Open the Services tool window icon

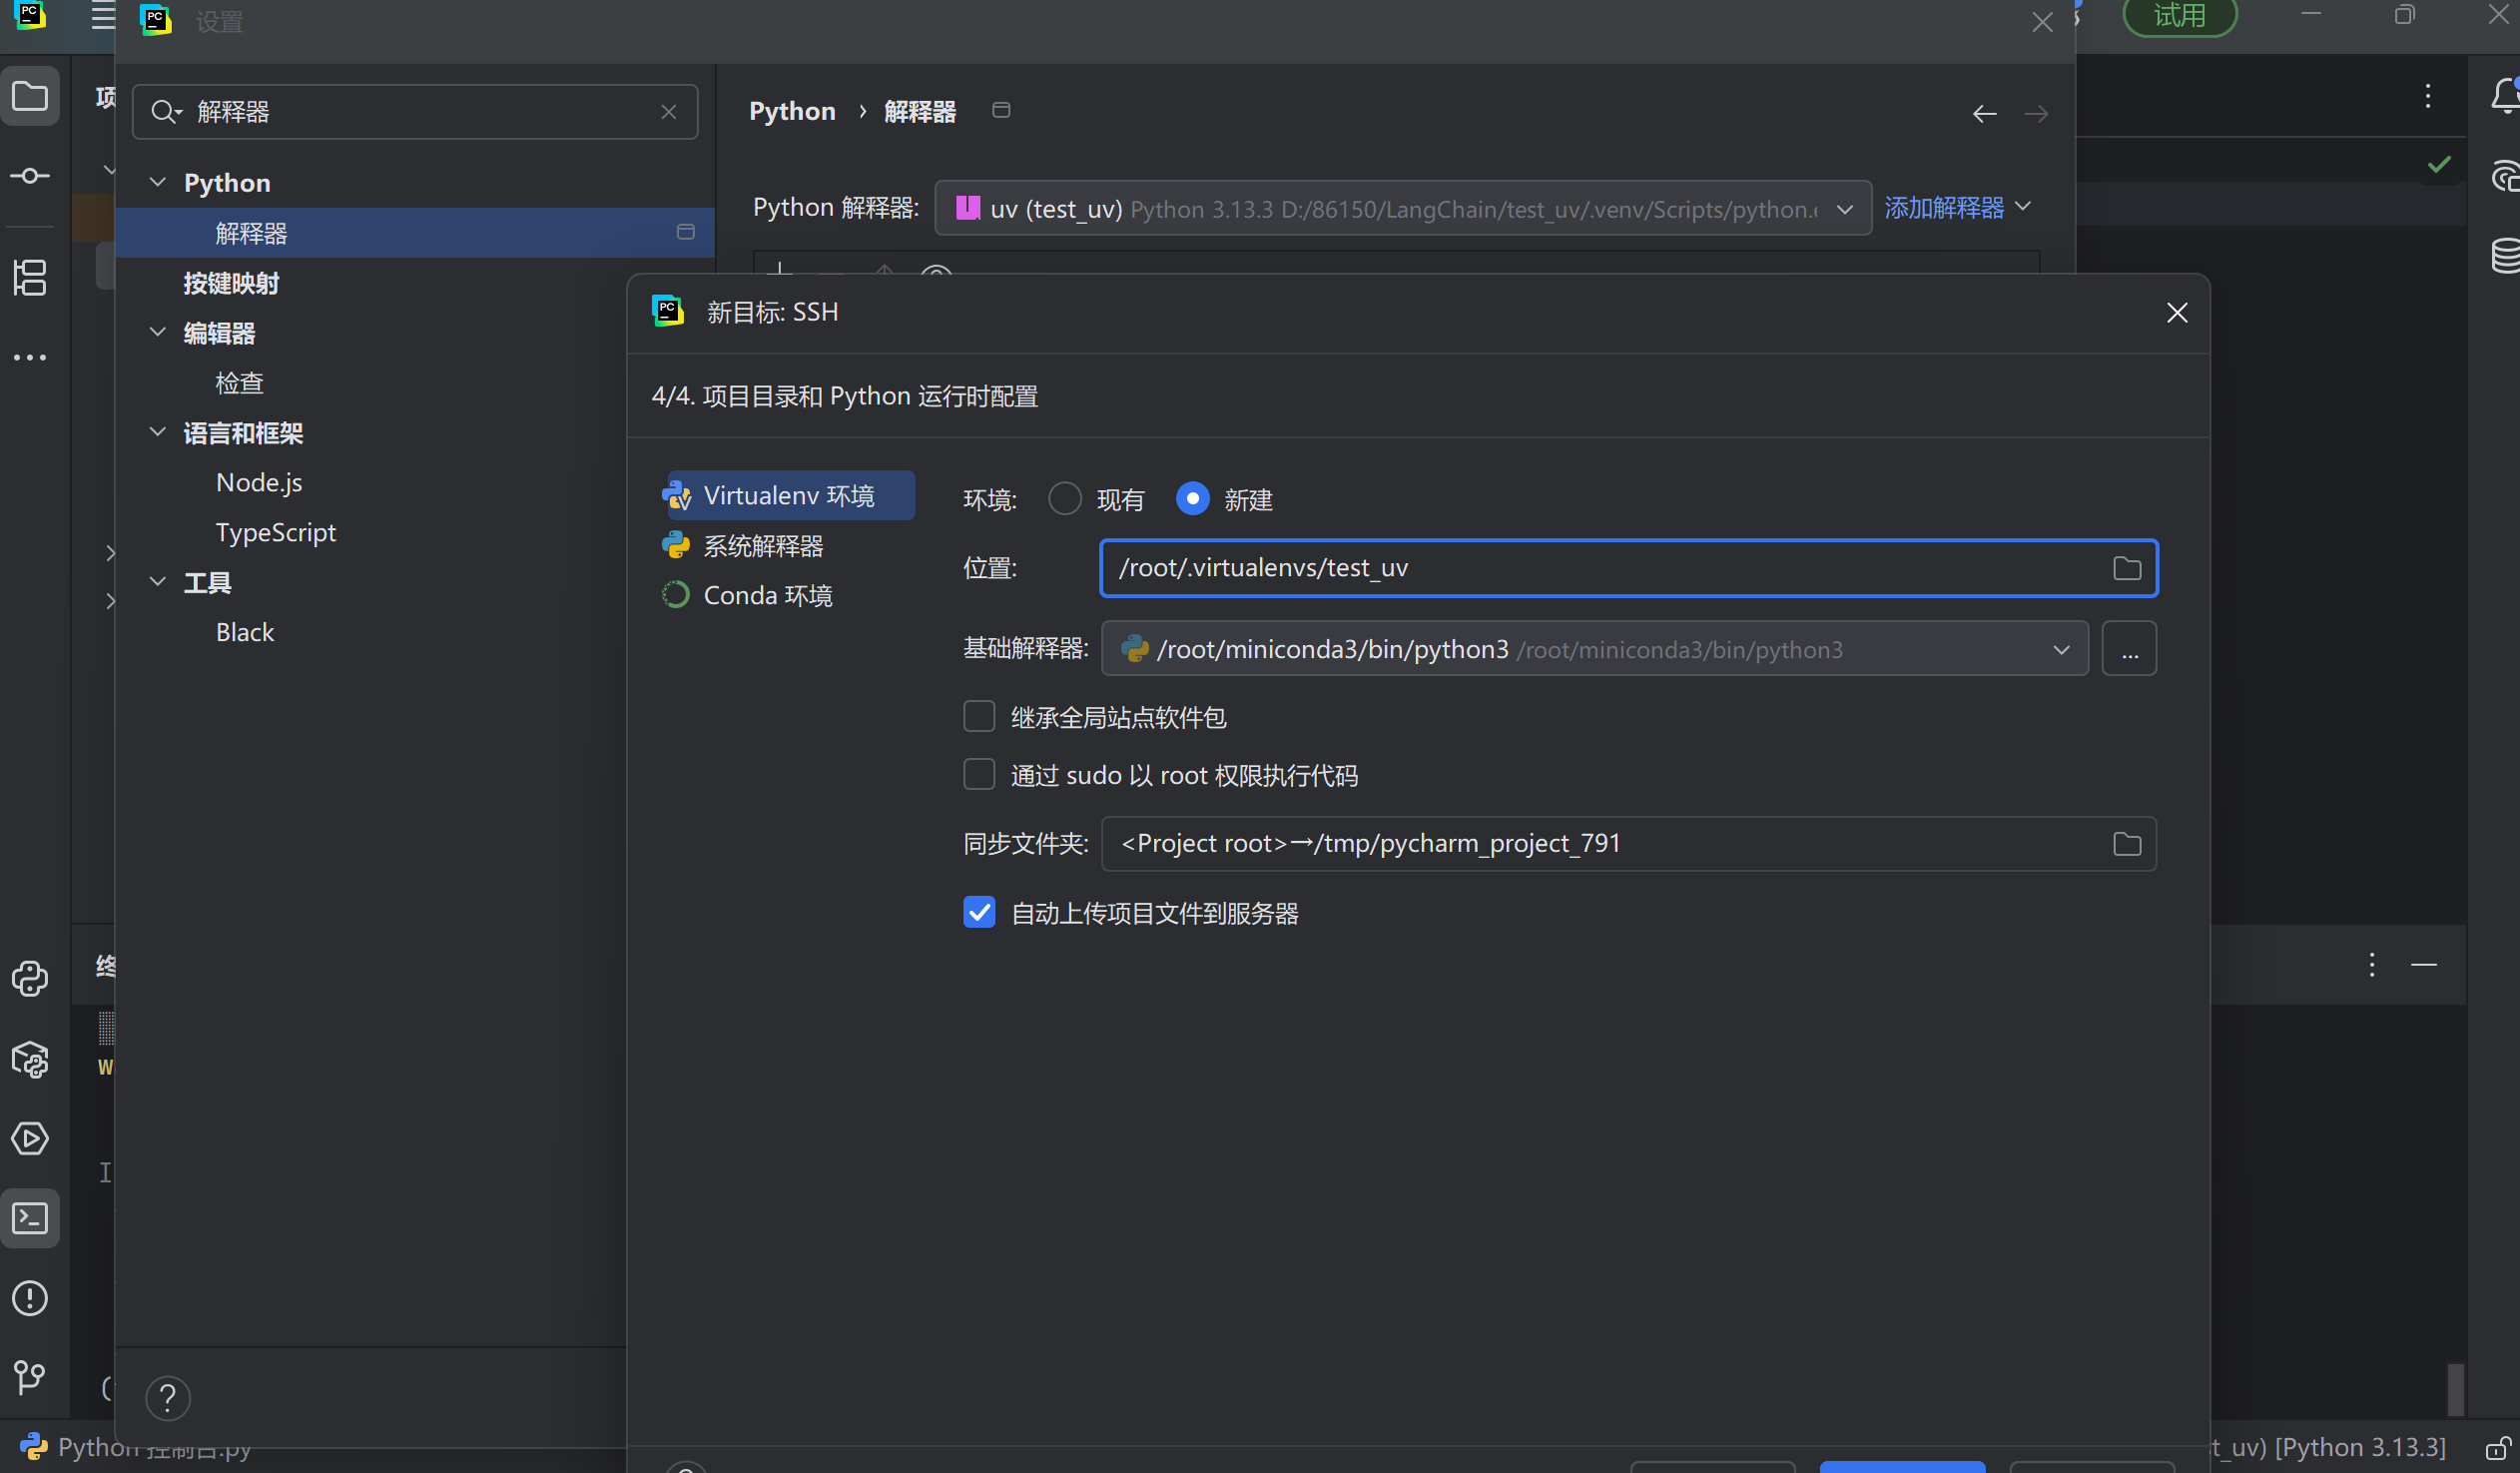(x=30, y=1139)
